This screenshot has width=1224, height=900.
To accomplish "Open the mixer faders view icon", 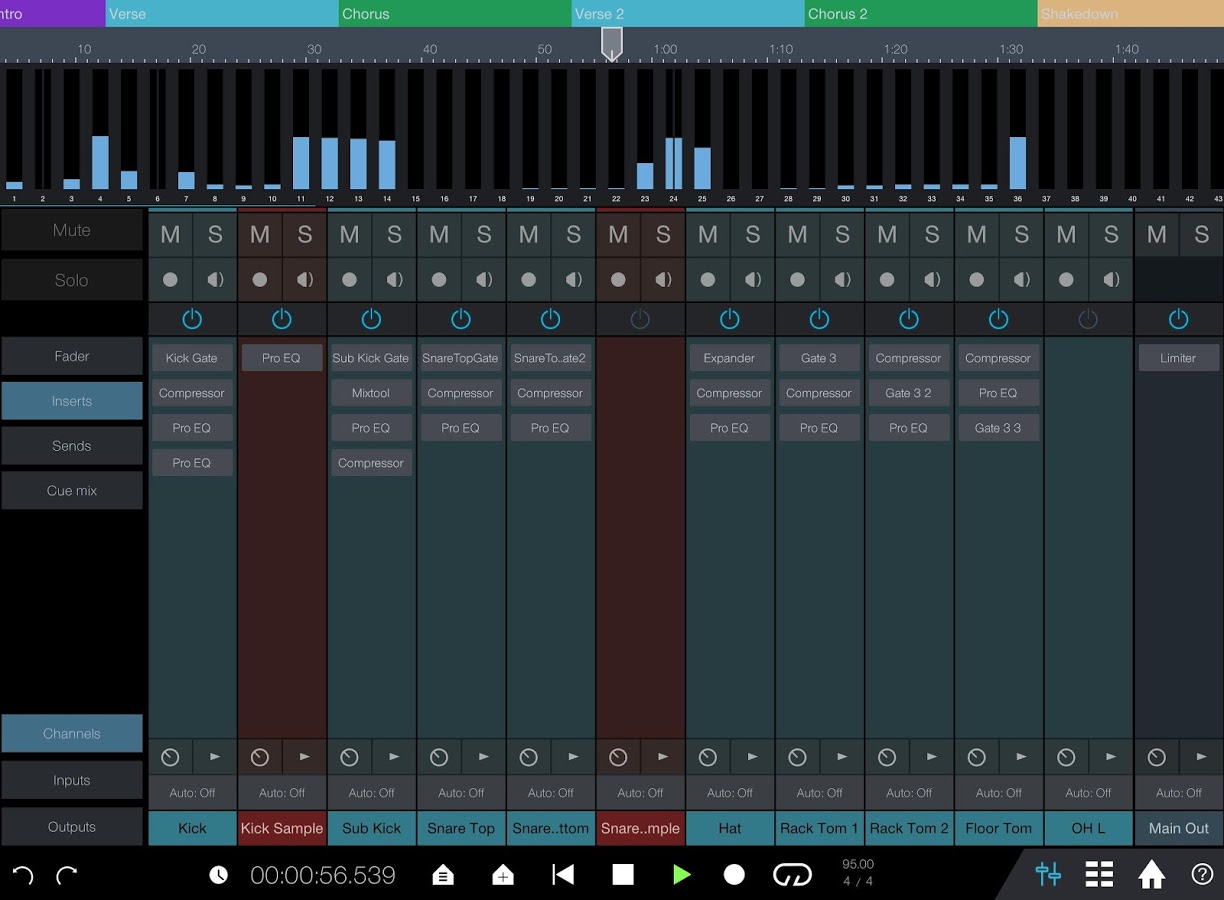I will (x=1048, y=874).
